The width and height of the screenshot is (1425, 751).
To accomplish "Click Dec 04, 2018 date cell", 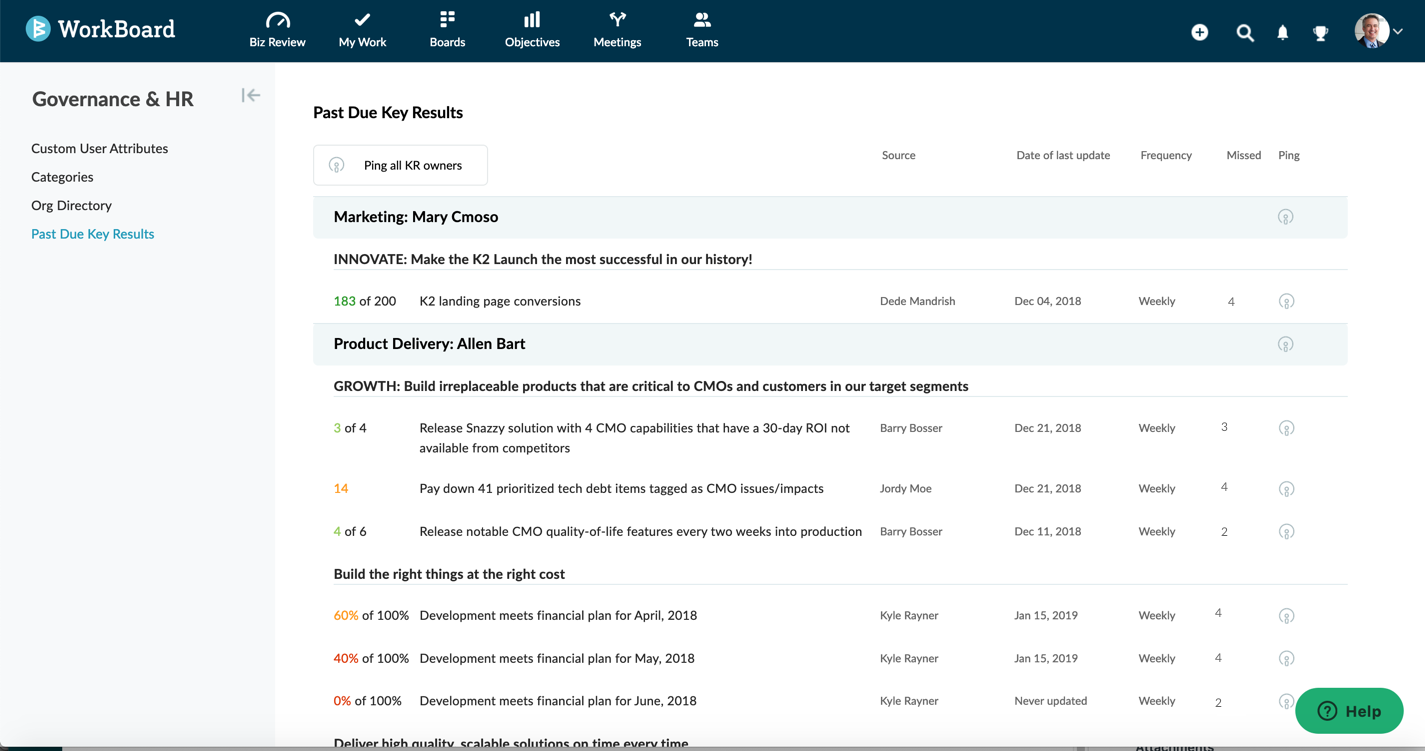I will pyautogui.click(x=1047, y=301).
